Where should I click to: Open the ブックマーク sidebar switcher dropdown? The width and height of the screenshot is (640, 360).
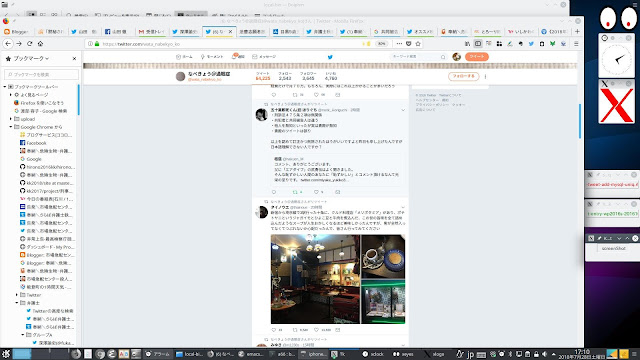[31, 58]
